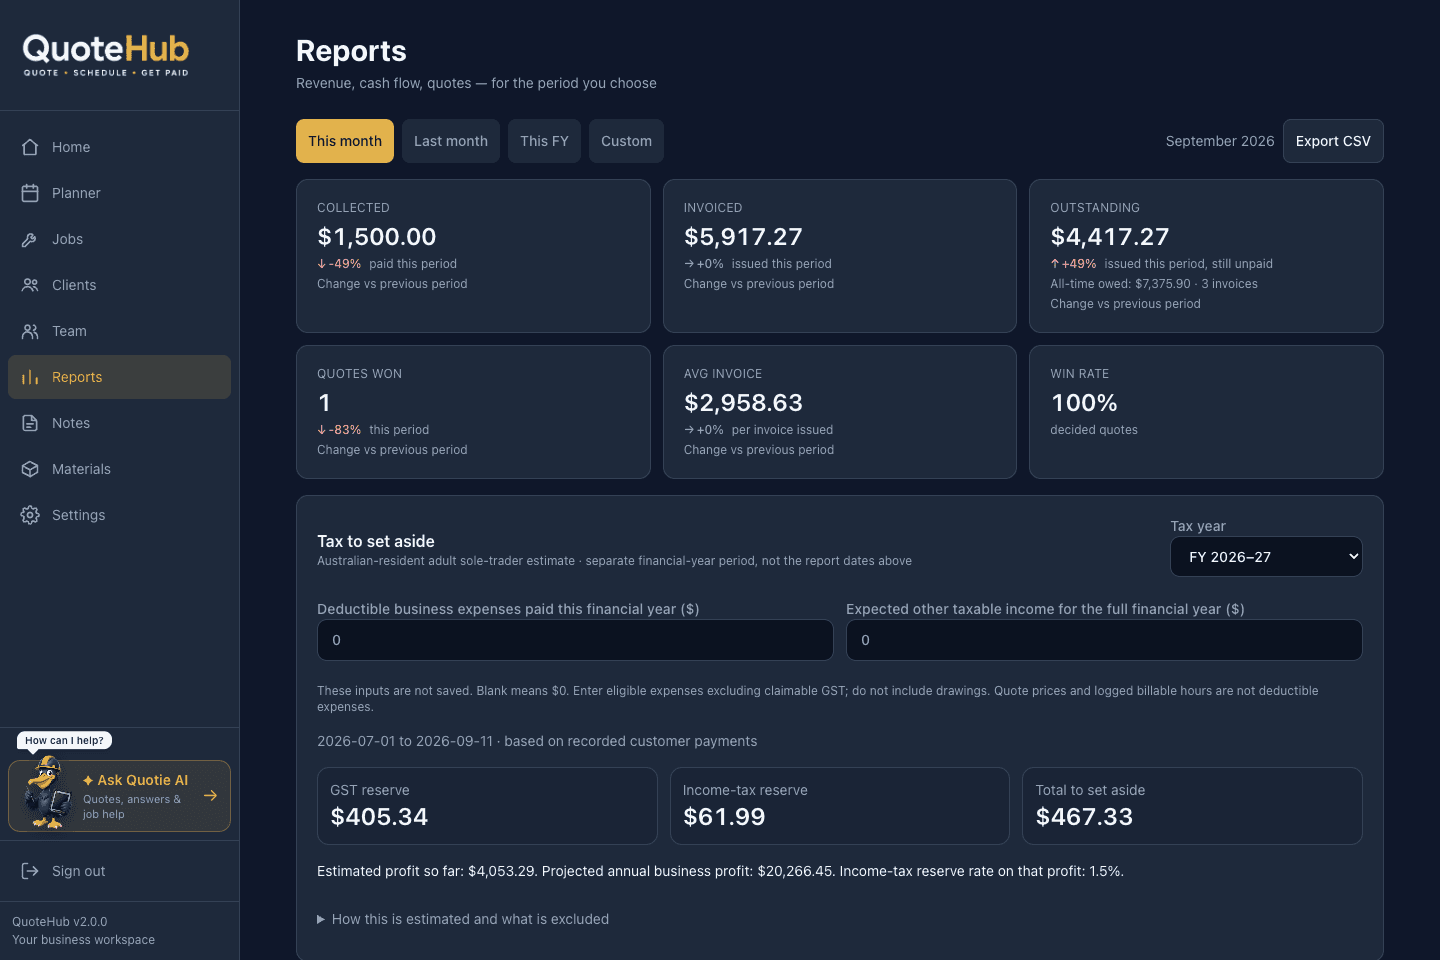Click the Income-tax reserve $61.99 amount
Screen dimensions: 1440x960
coord(724,817)
